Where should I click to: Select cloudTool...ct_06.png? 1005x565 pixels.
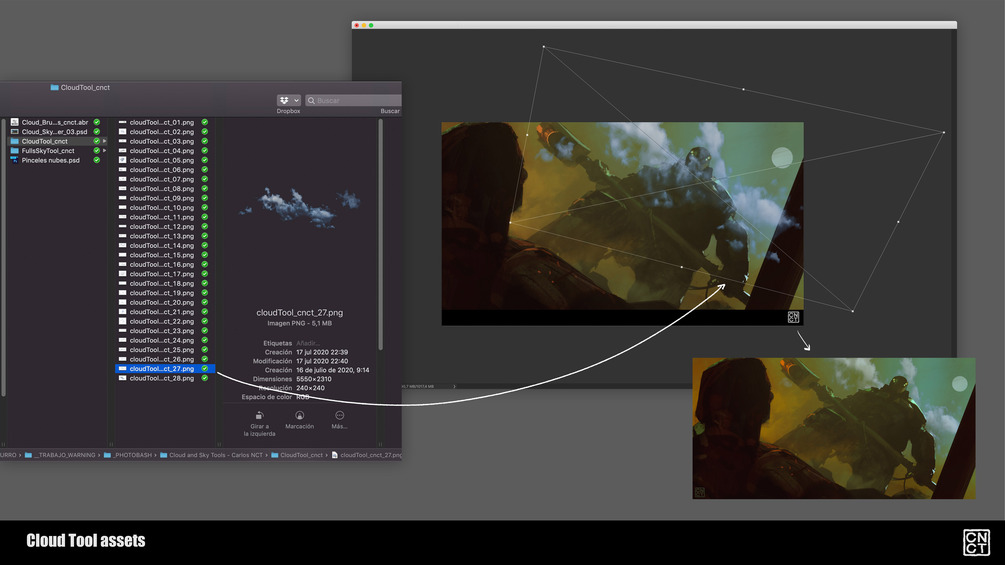[x=165, y=170]
